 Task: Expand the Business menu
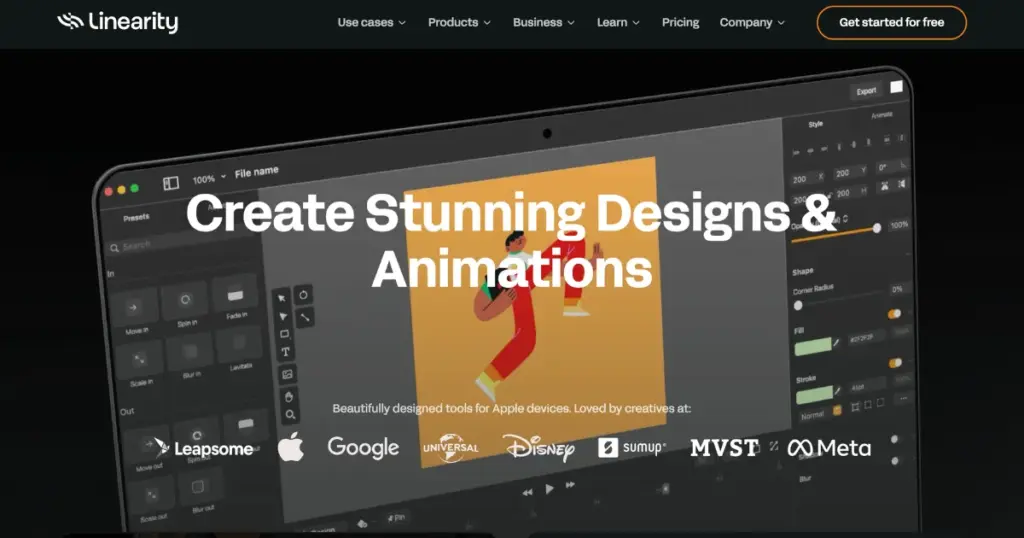tap(543, 22)
